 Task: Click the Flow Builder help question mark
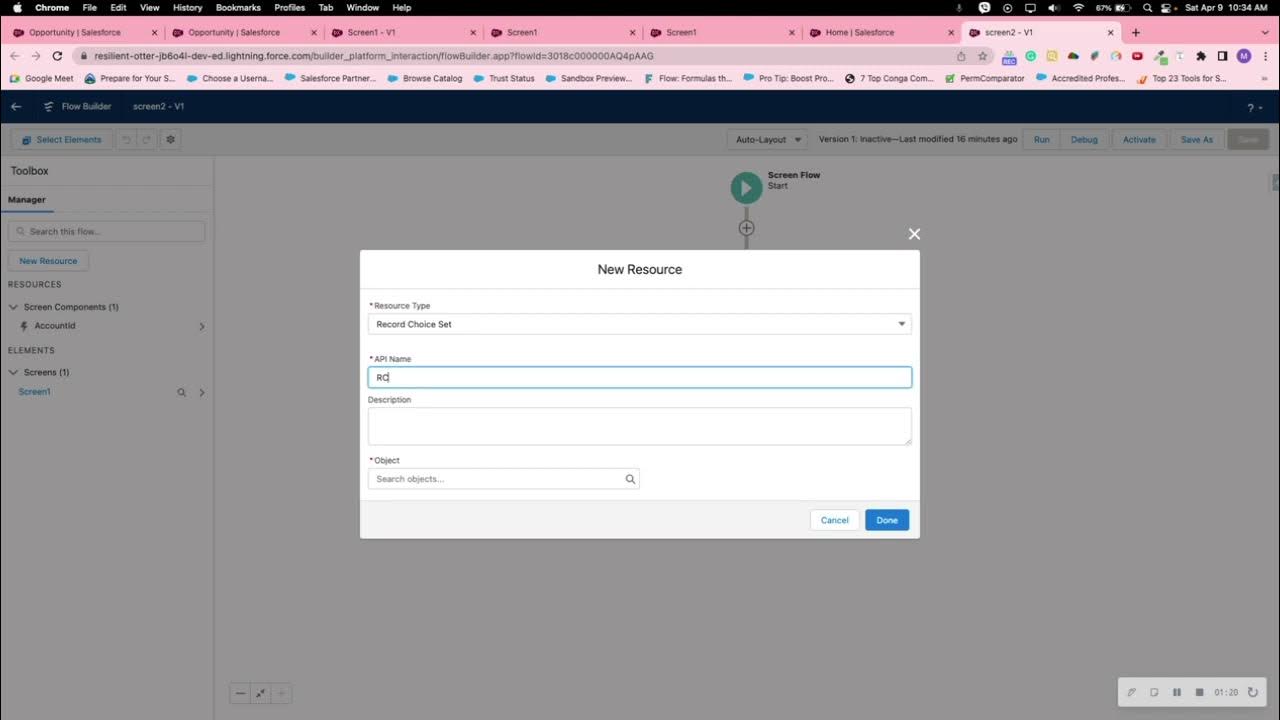1250,107
